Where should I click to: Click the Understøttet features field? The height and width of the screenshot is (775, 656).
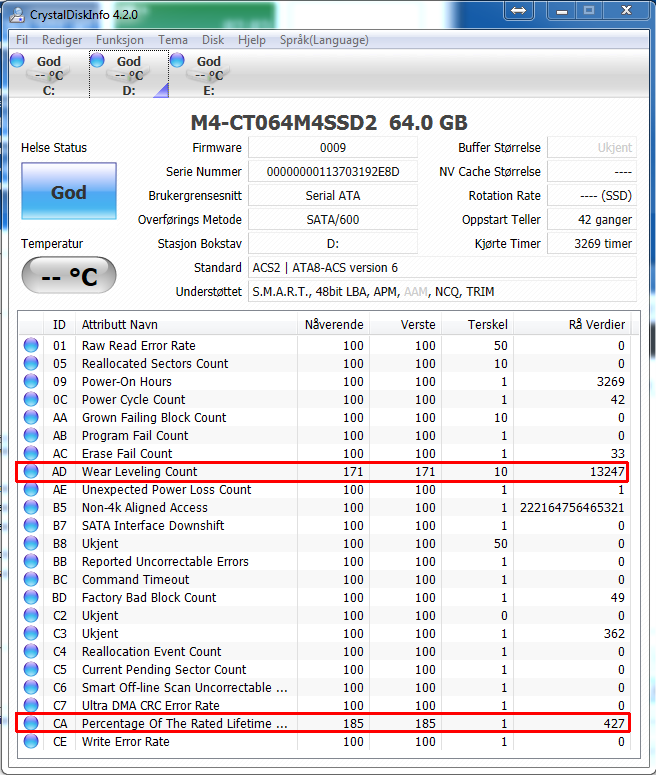[x=442, y=292]
